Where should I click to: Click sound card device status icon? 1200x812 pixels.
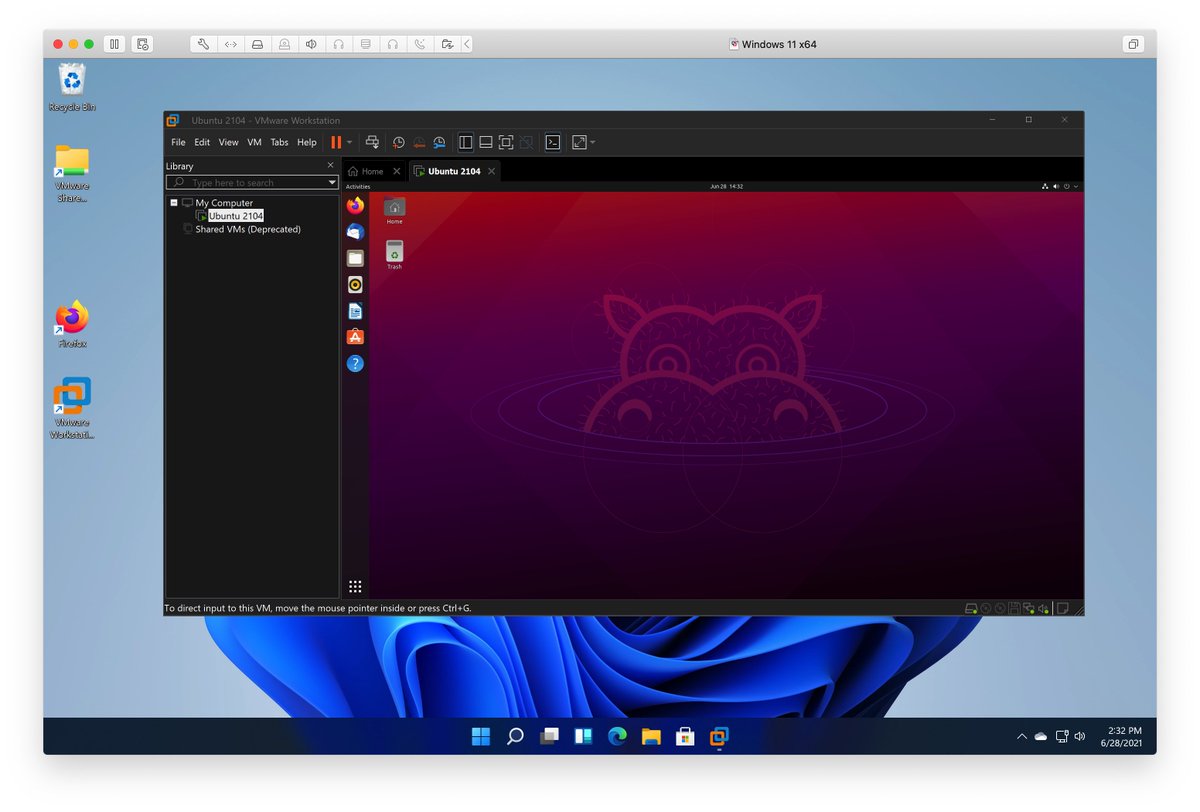pos(1044,608)
